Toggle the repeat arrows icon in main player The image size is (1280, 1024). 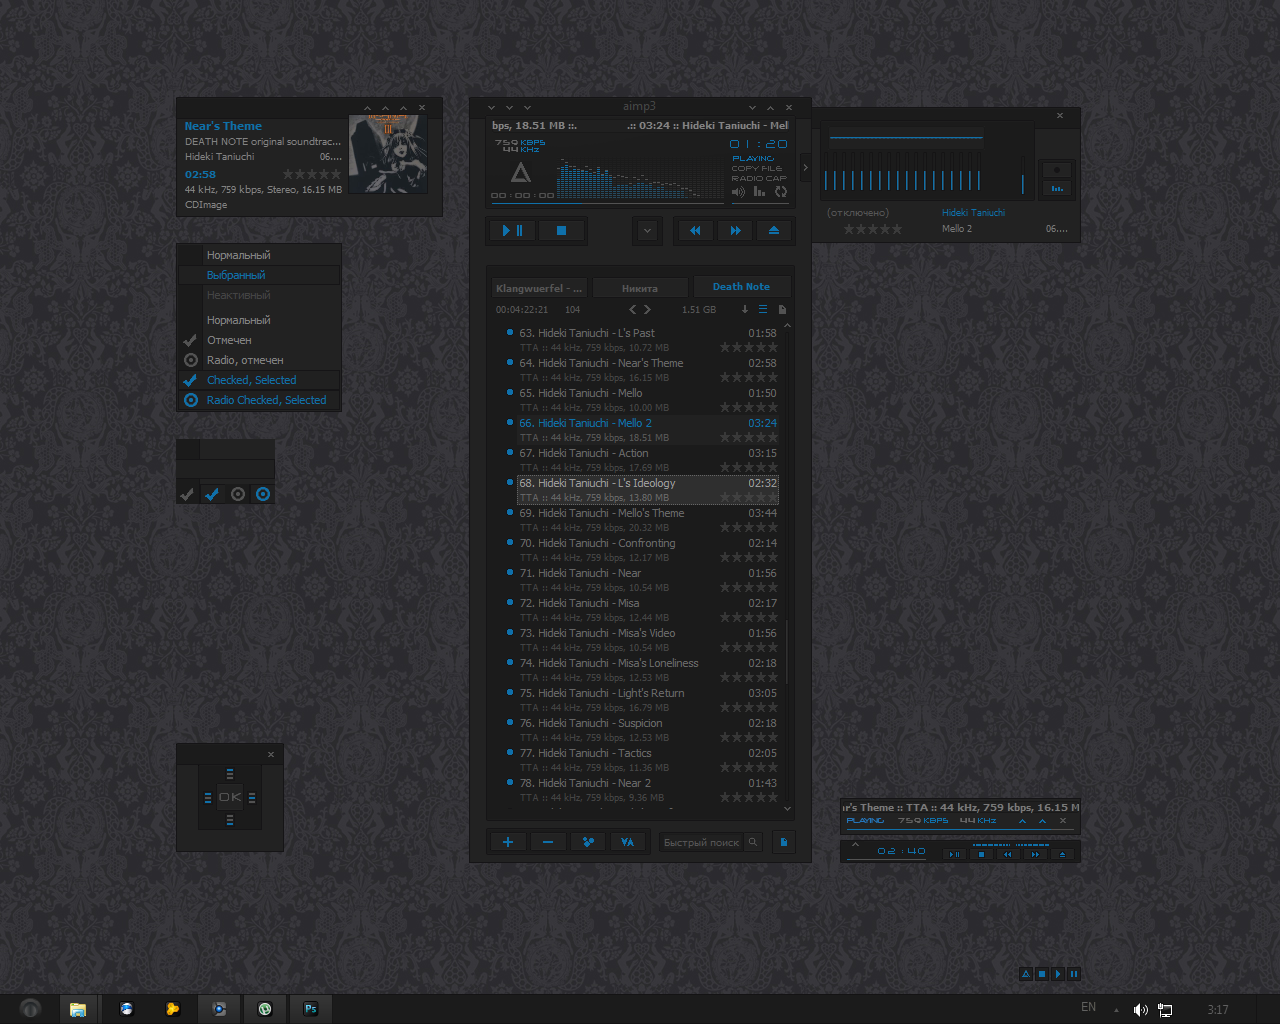tap(781, 192)
